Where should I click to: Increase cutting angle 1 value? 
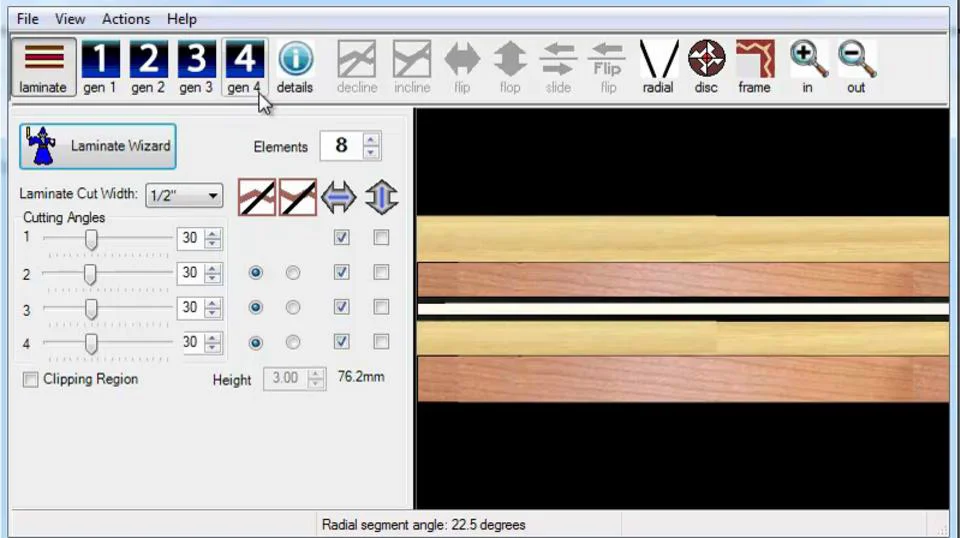(212, 233)
